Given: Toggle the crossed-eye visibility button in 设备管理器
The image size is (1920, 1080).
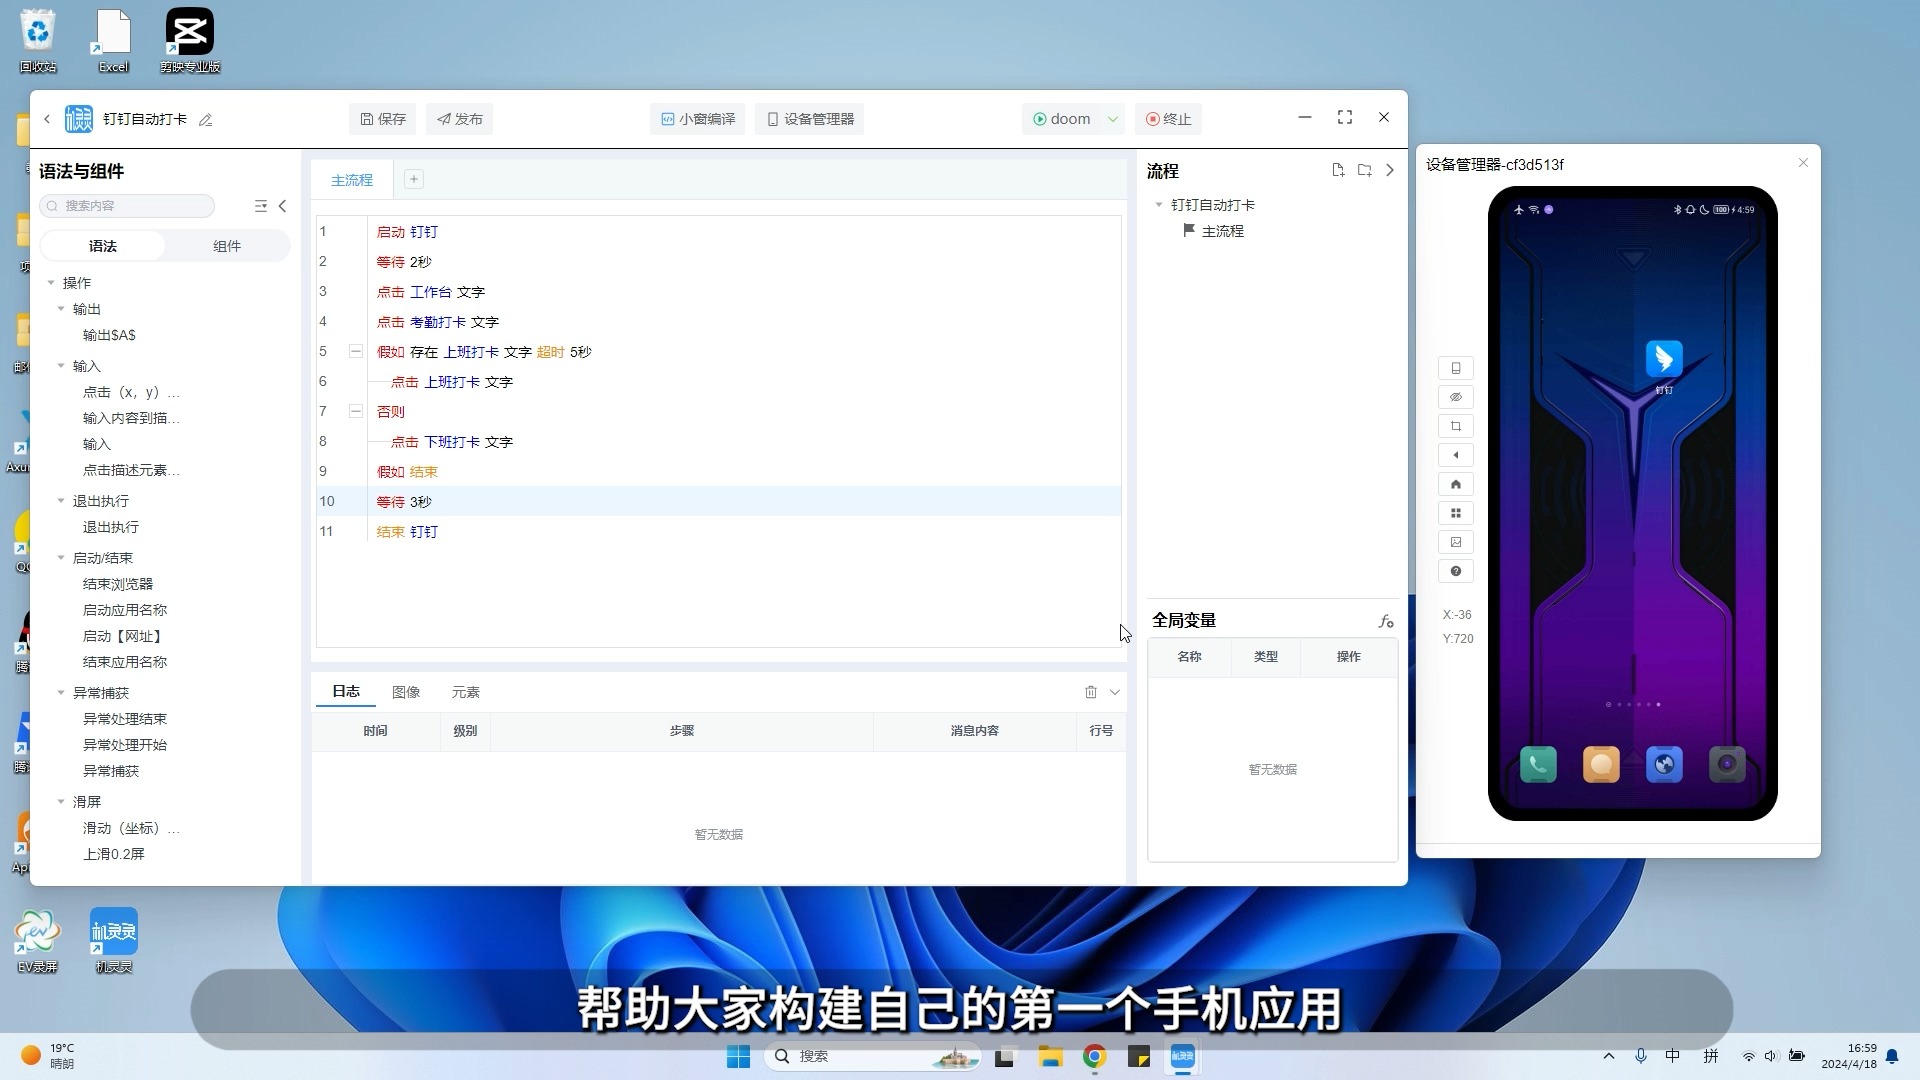Looking at the screenshot, I should click(1456, 397).
